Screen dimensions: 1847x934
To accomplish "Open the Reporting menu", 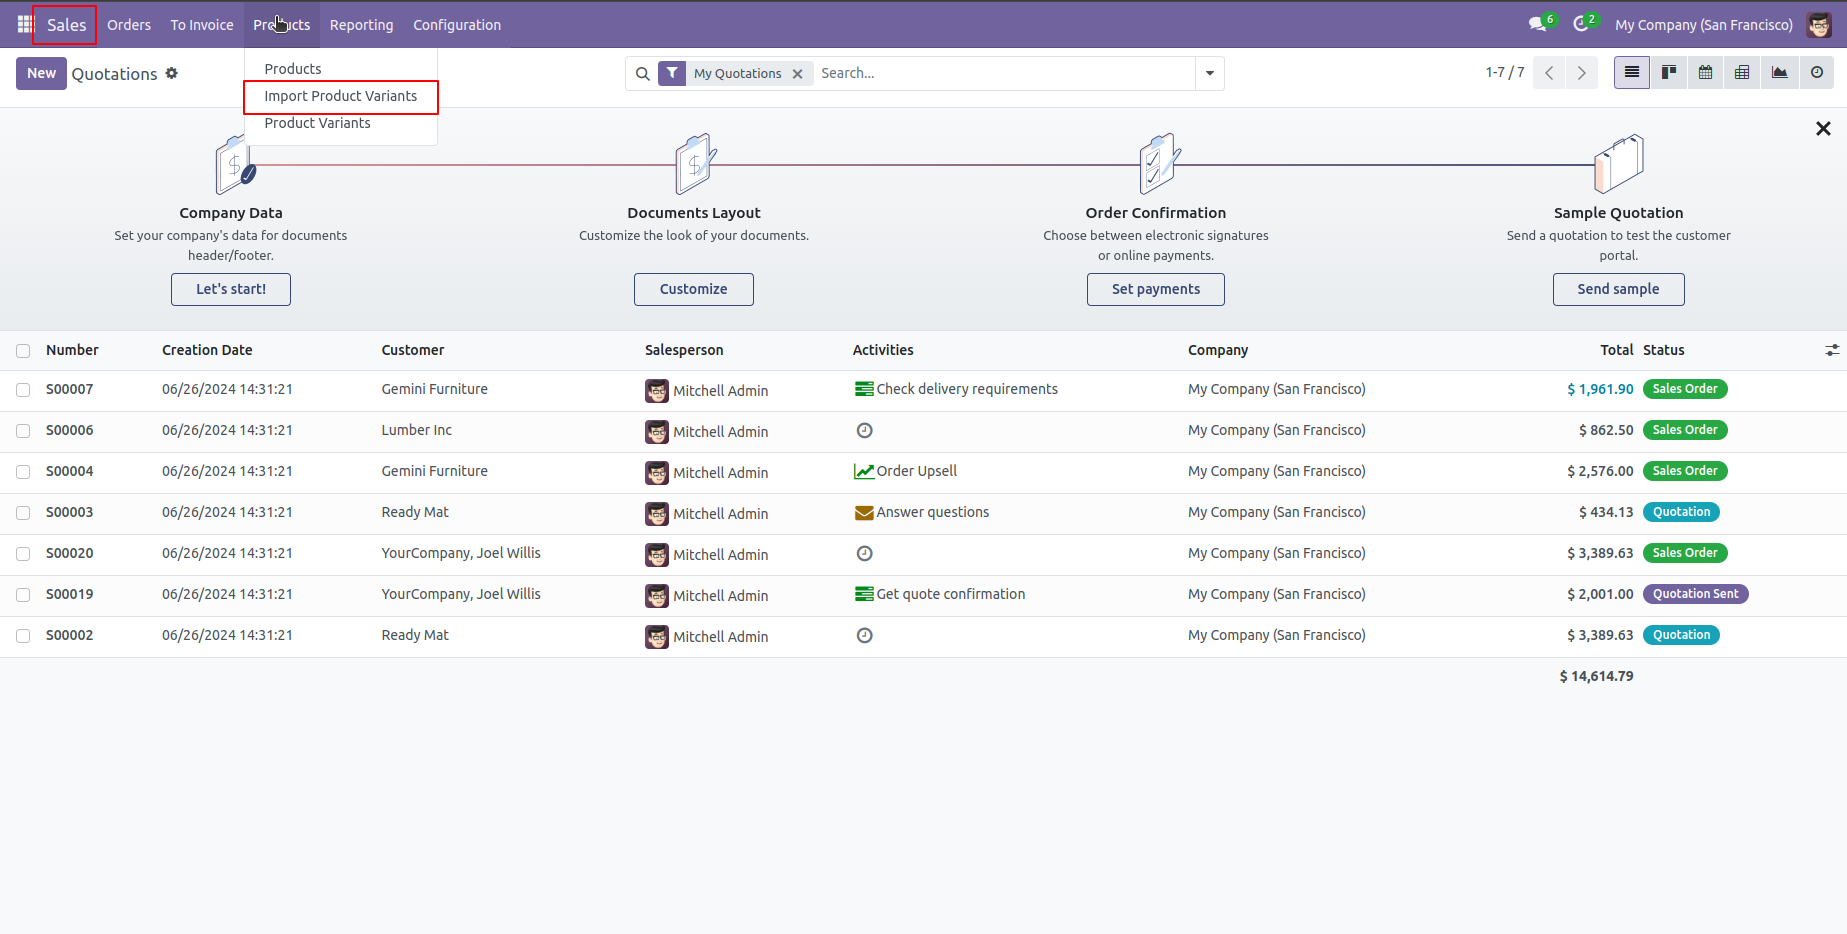I will [x=361, y=24].
